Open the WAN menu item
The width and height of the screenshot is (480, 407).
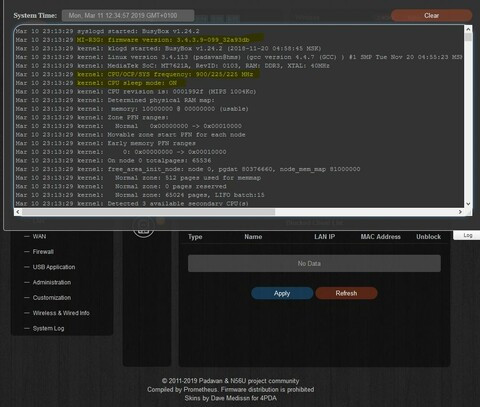click(39, 236)
